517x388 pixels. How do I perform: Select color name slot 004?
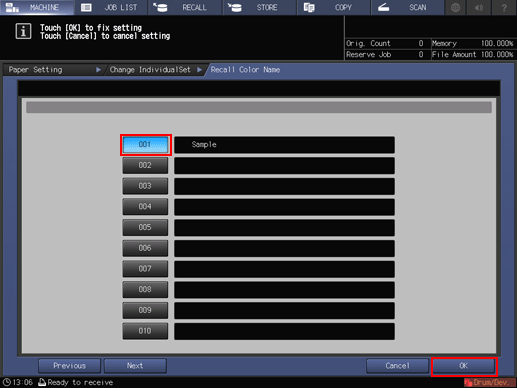(145, 207)
